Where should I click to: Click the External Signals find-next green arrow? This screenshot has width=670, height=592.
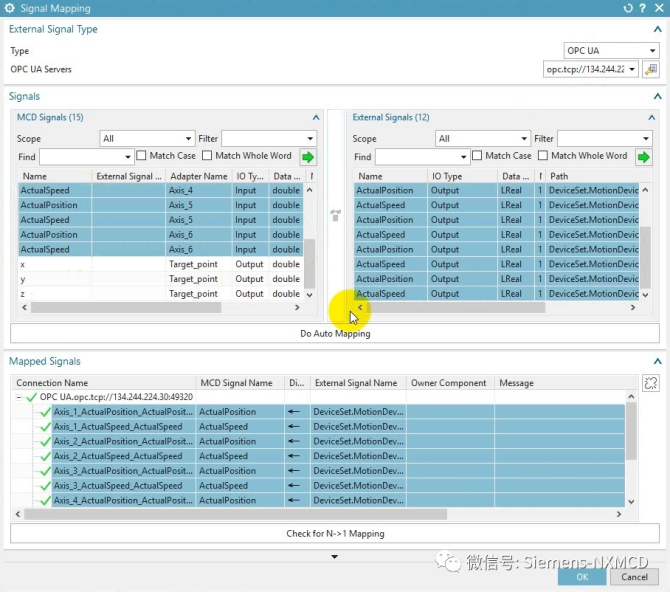(644, 157)
